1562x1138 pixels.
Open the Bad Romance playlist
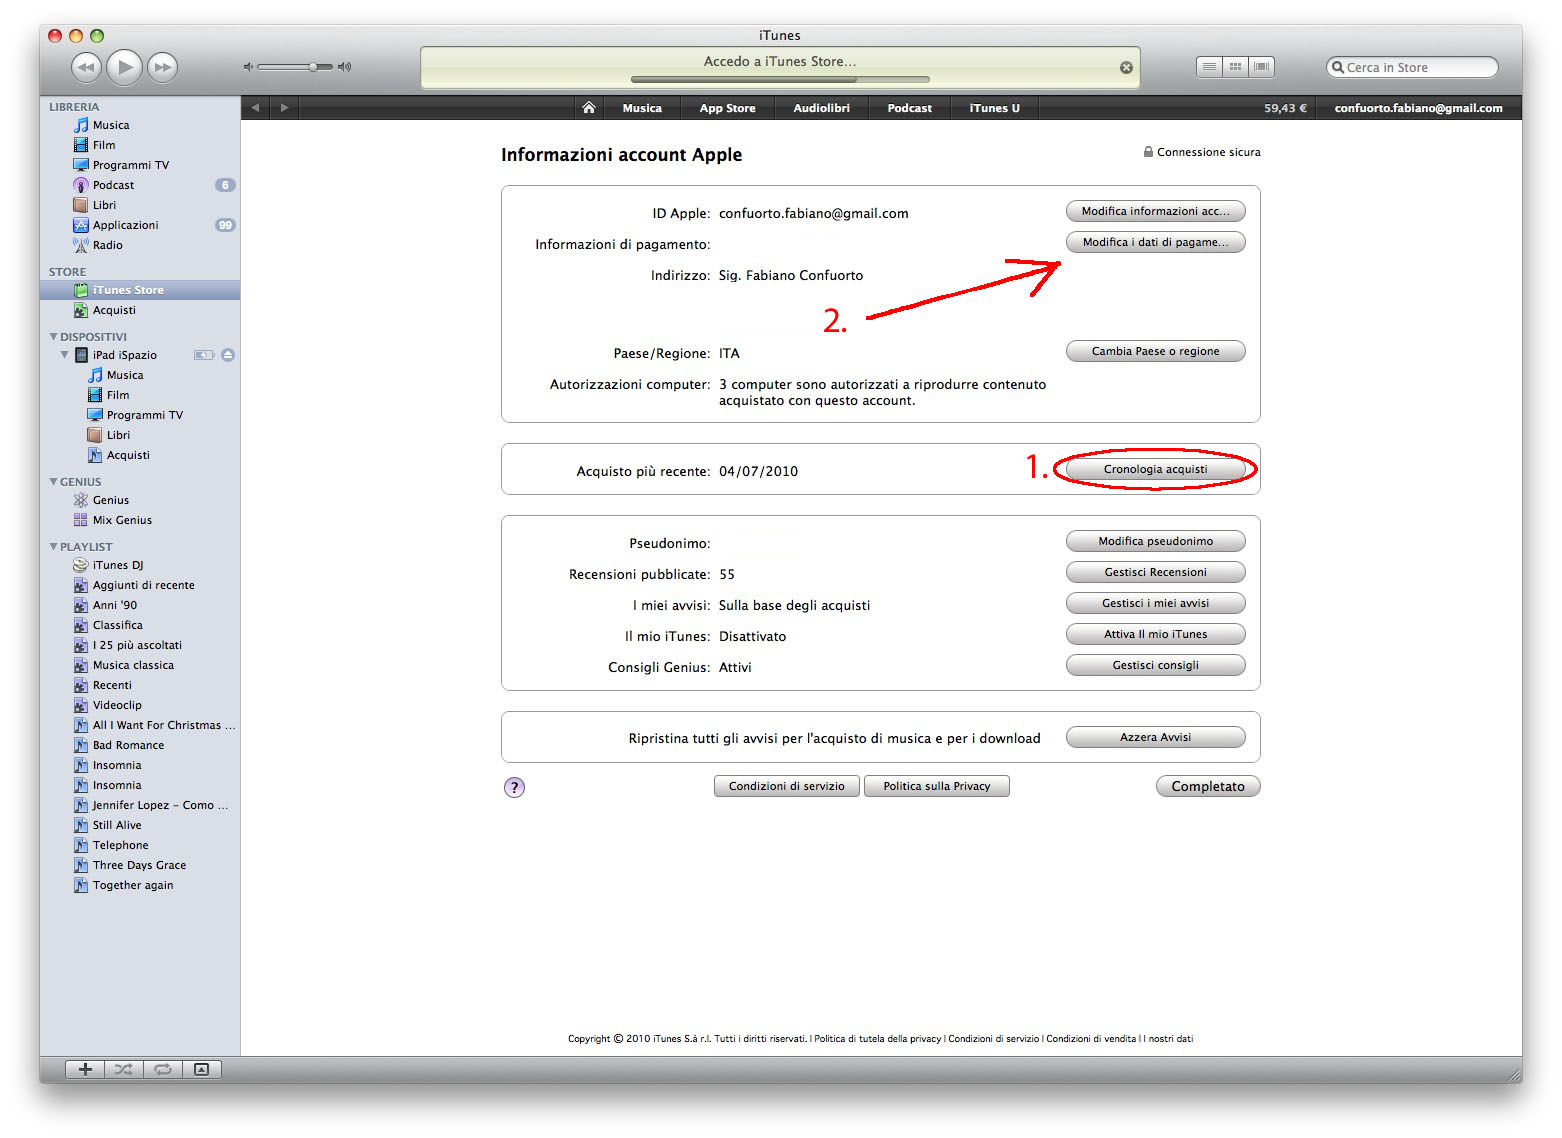pyautogui.click(x=140, y=745)
